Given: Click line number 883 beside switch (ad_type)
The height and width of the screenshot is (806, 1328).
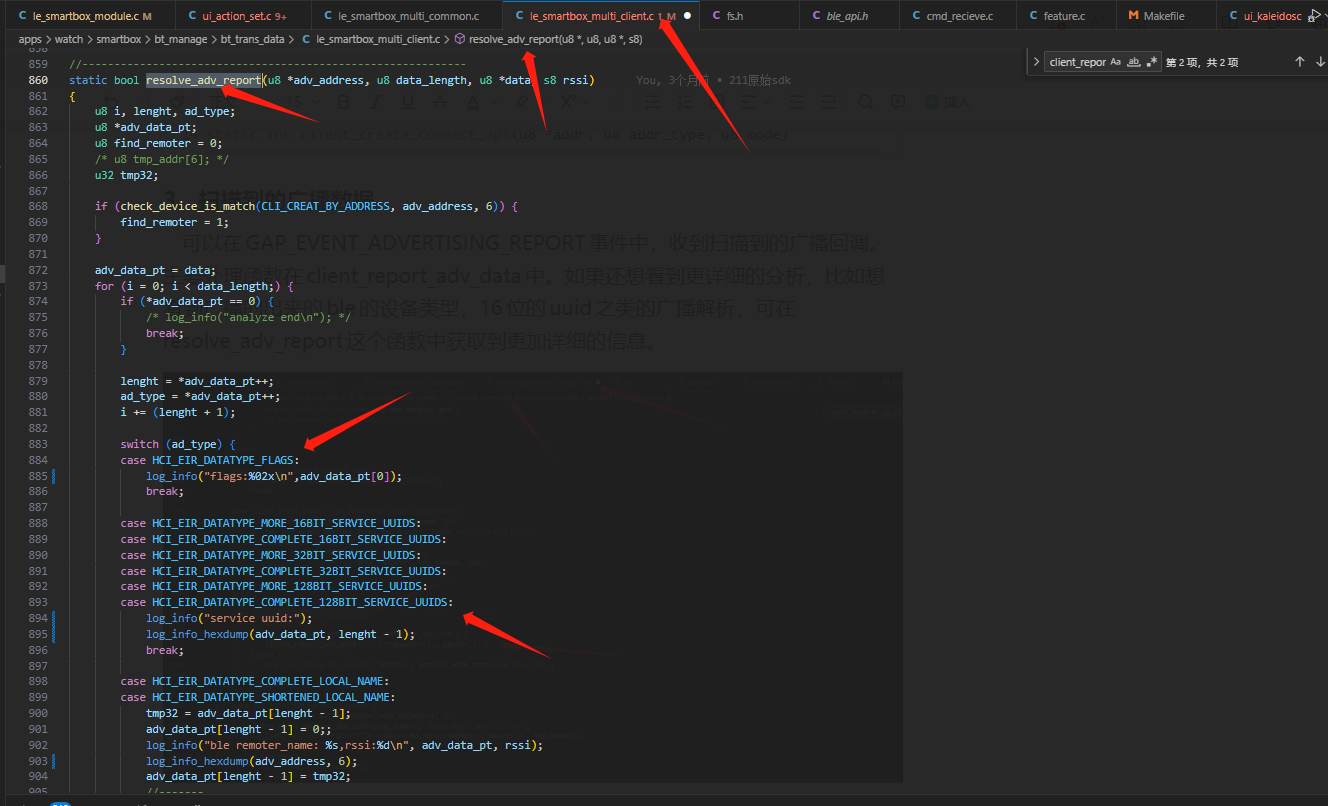Looking at the screenshot, I should pos(38,444).
